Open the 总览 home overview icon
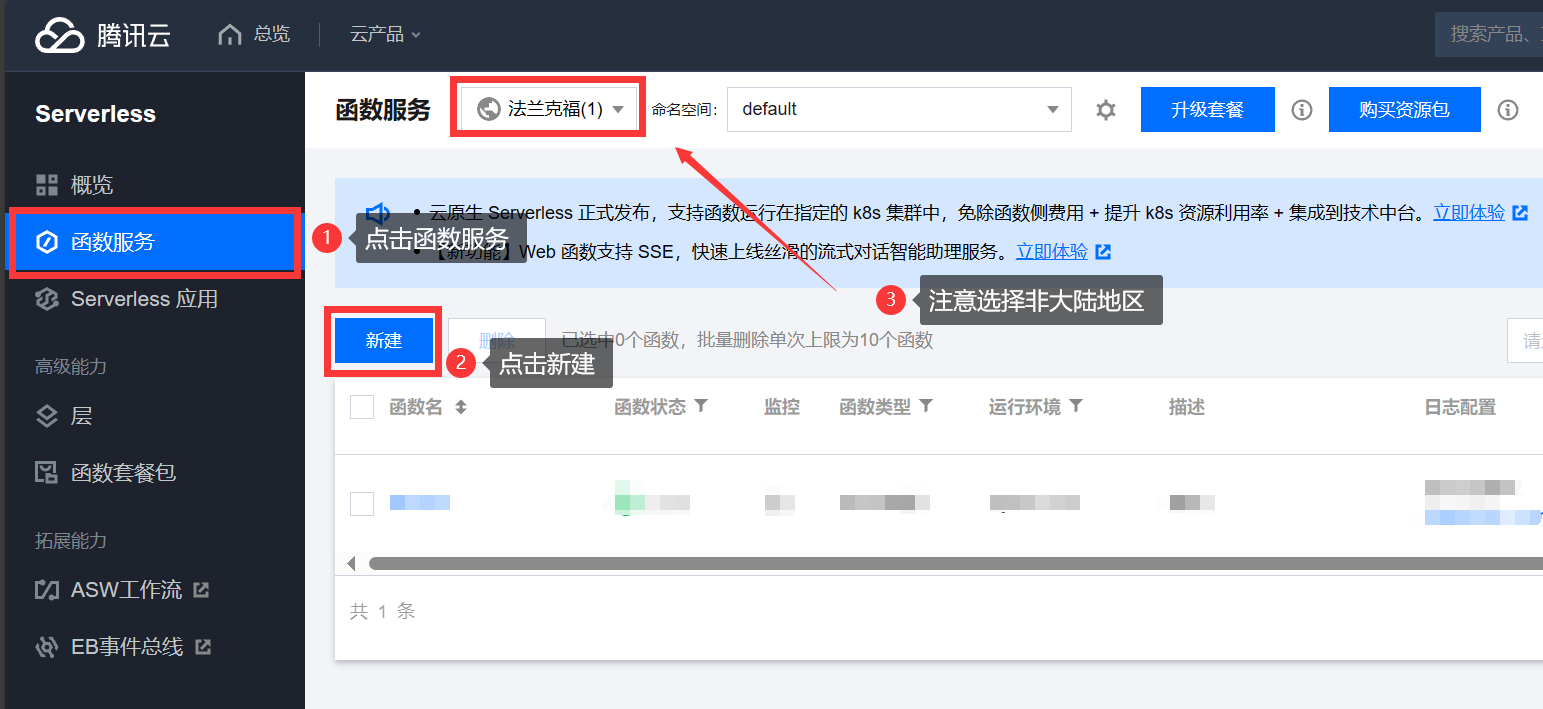The height and width of the screenshot is (709, 1543). (230, 35)
